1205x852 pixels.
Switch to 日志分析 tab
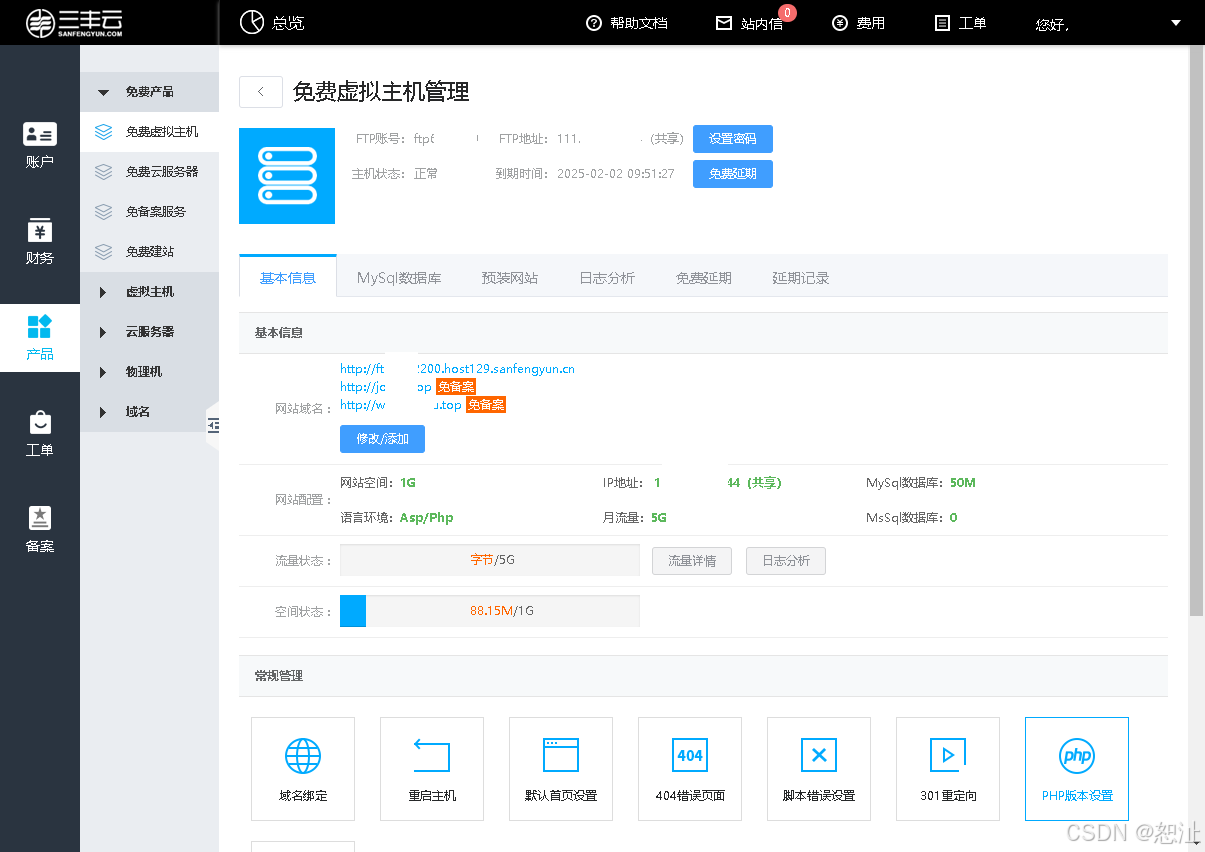coord(607,277)
